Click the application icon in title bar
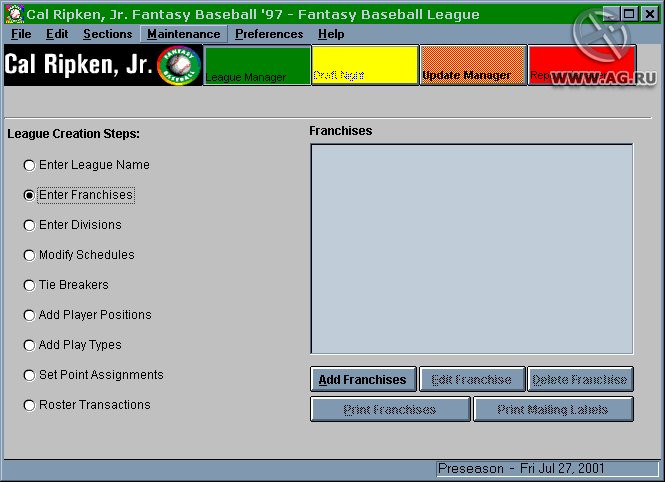665x482 pixels. click(x=14, y=14)
